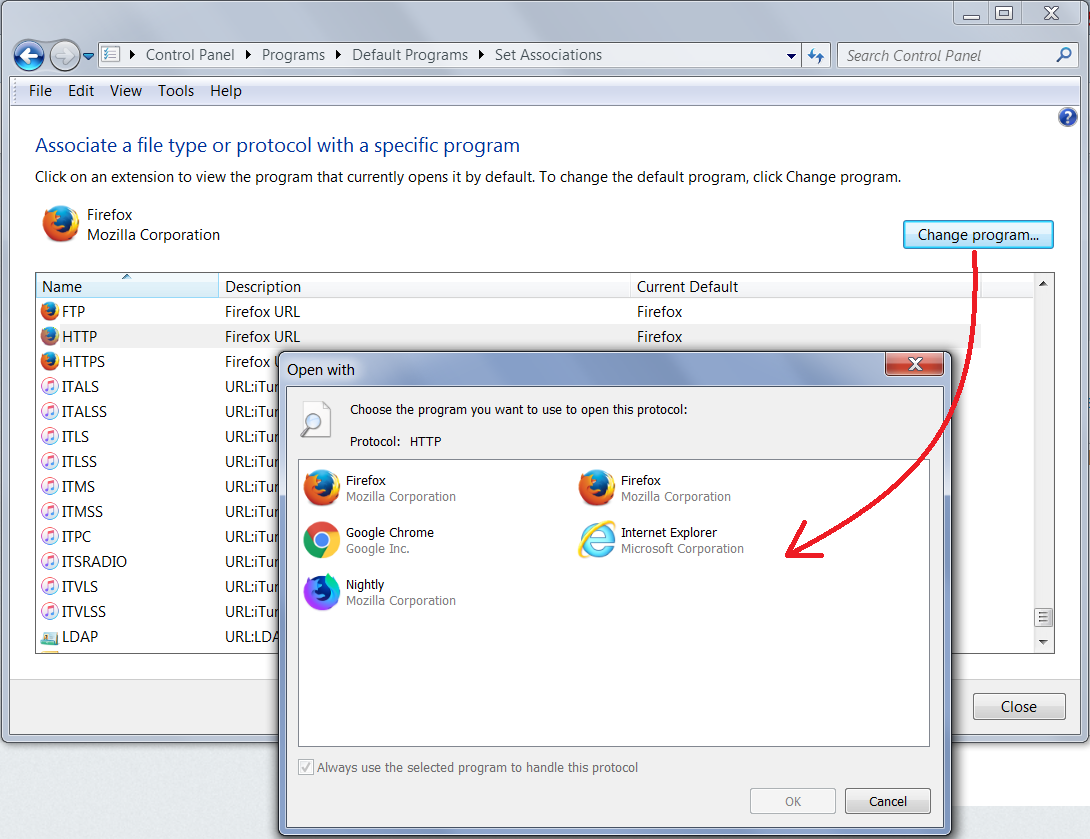The image size is (1090, 839).
Task: Click the Firefox current default cell for HTTP
Action: click(x=660, y=337)
